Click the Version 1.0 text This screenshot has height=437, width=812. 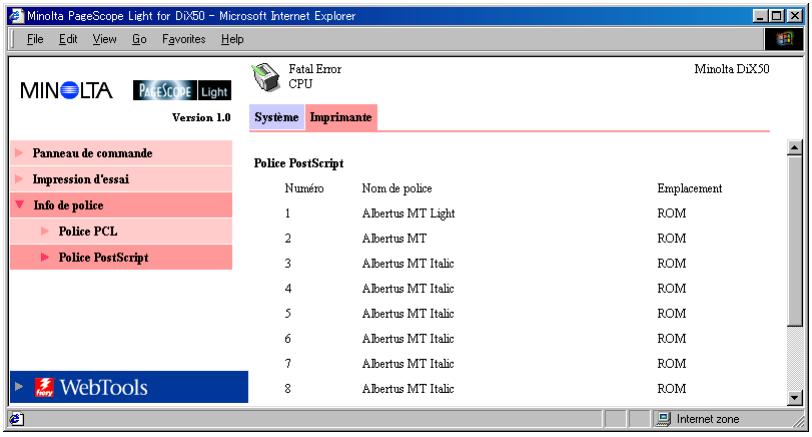(x=201, y=118)
